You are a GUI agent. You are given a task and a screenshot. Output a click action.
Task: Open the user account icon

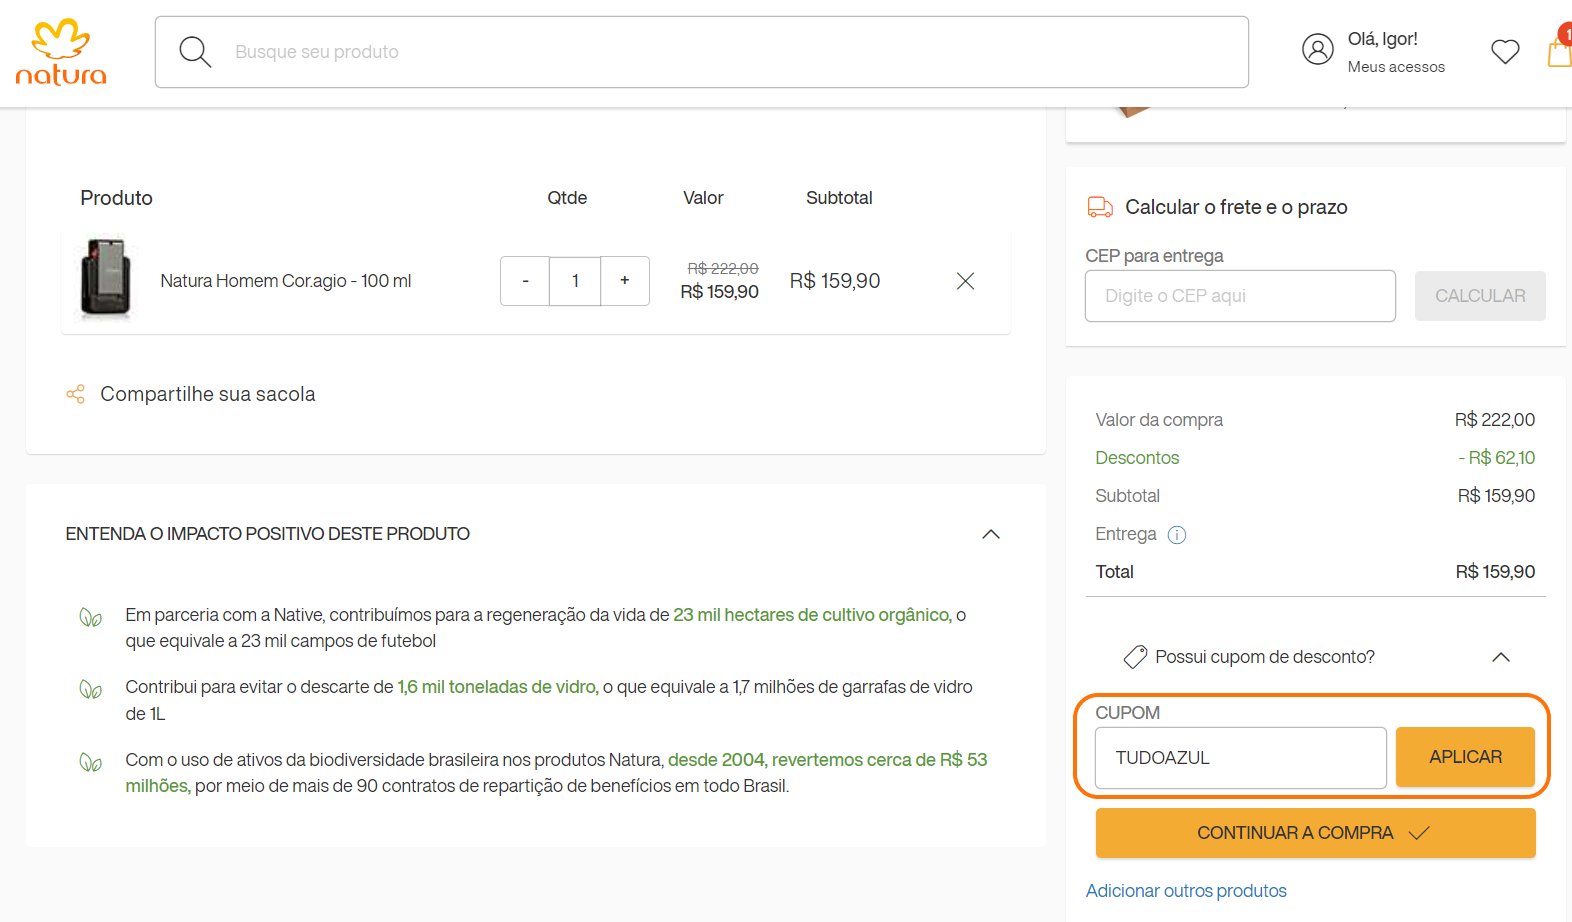(x=1317, y=49)
